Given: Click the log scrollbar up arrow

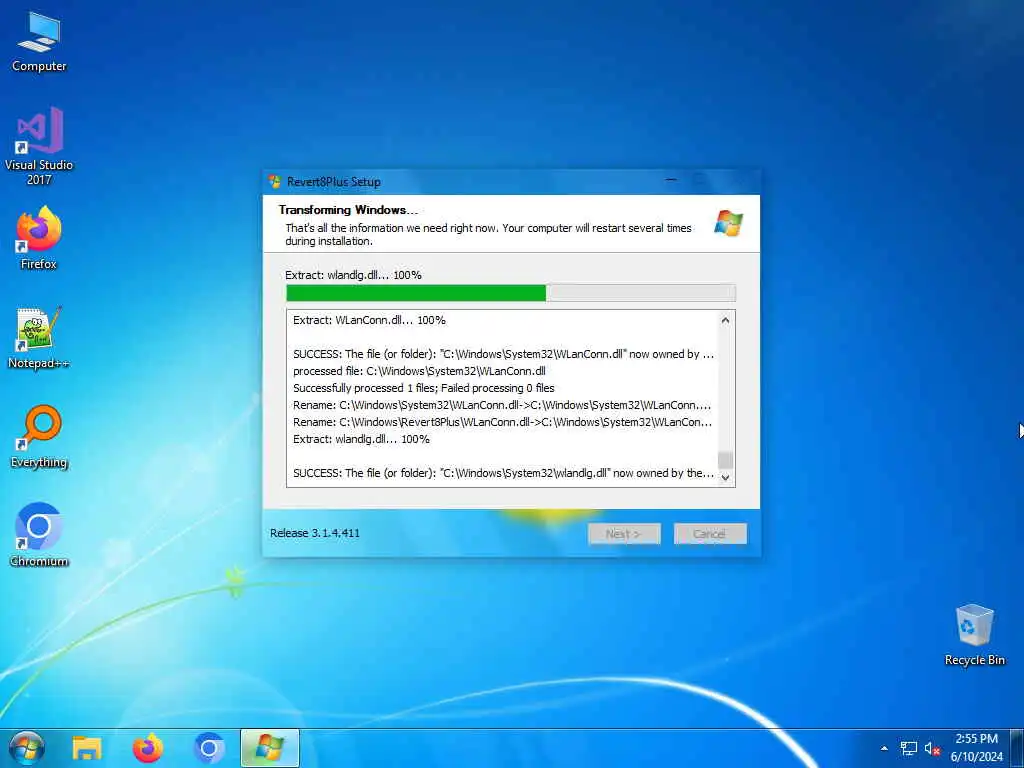Looking at the screenshot, I should pyautogui.click(x=726, y=320).
